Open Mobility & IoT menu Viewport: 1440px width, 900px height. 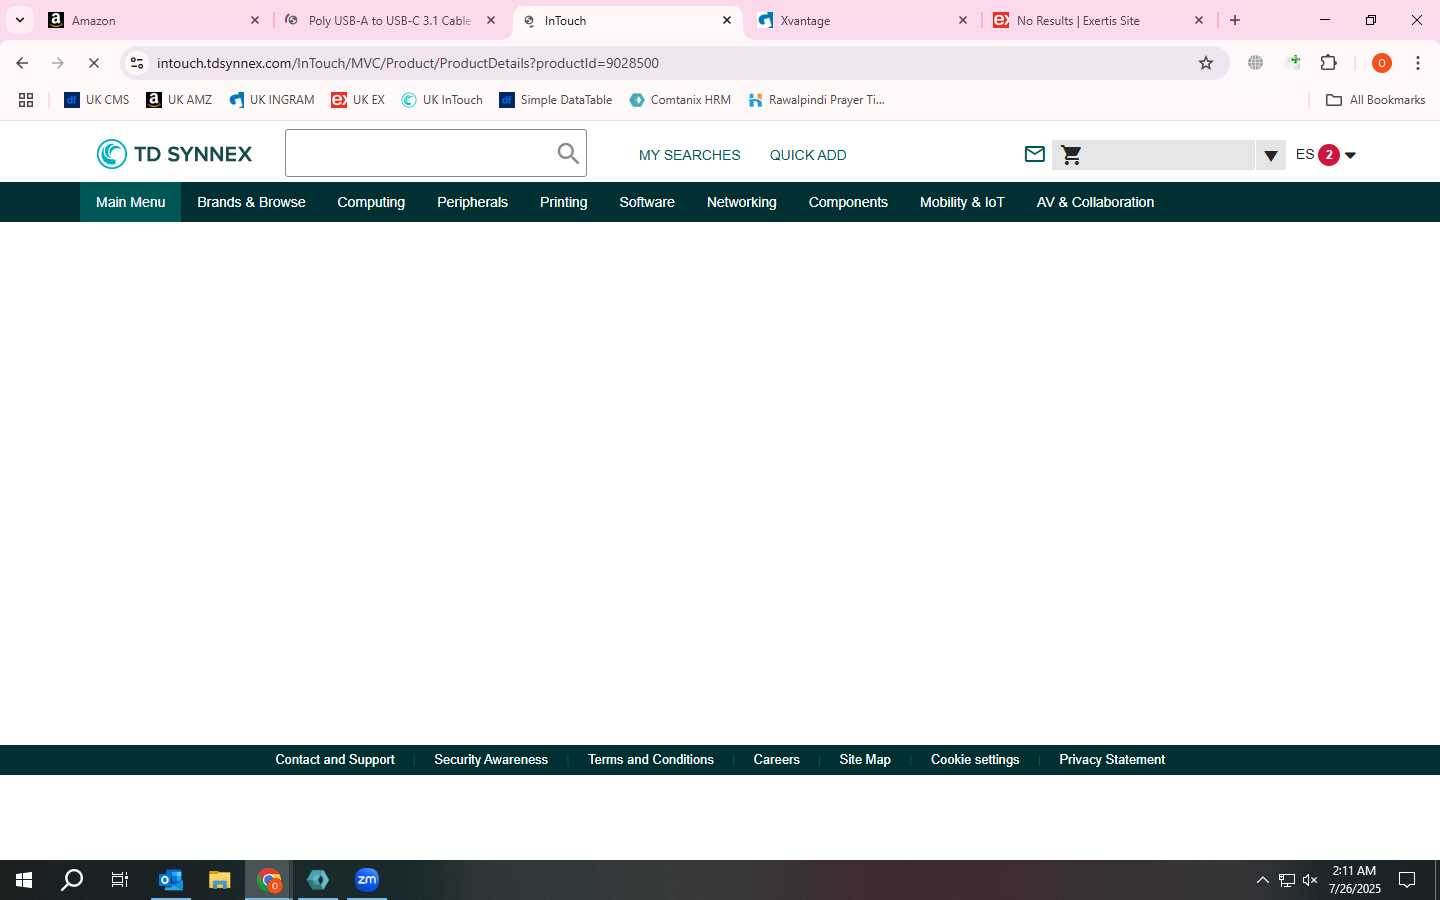(962, 202)
